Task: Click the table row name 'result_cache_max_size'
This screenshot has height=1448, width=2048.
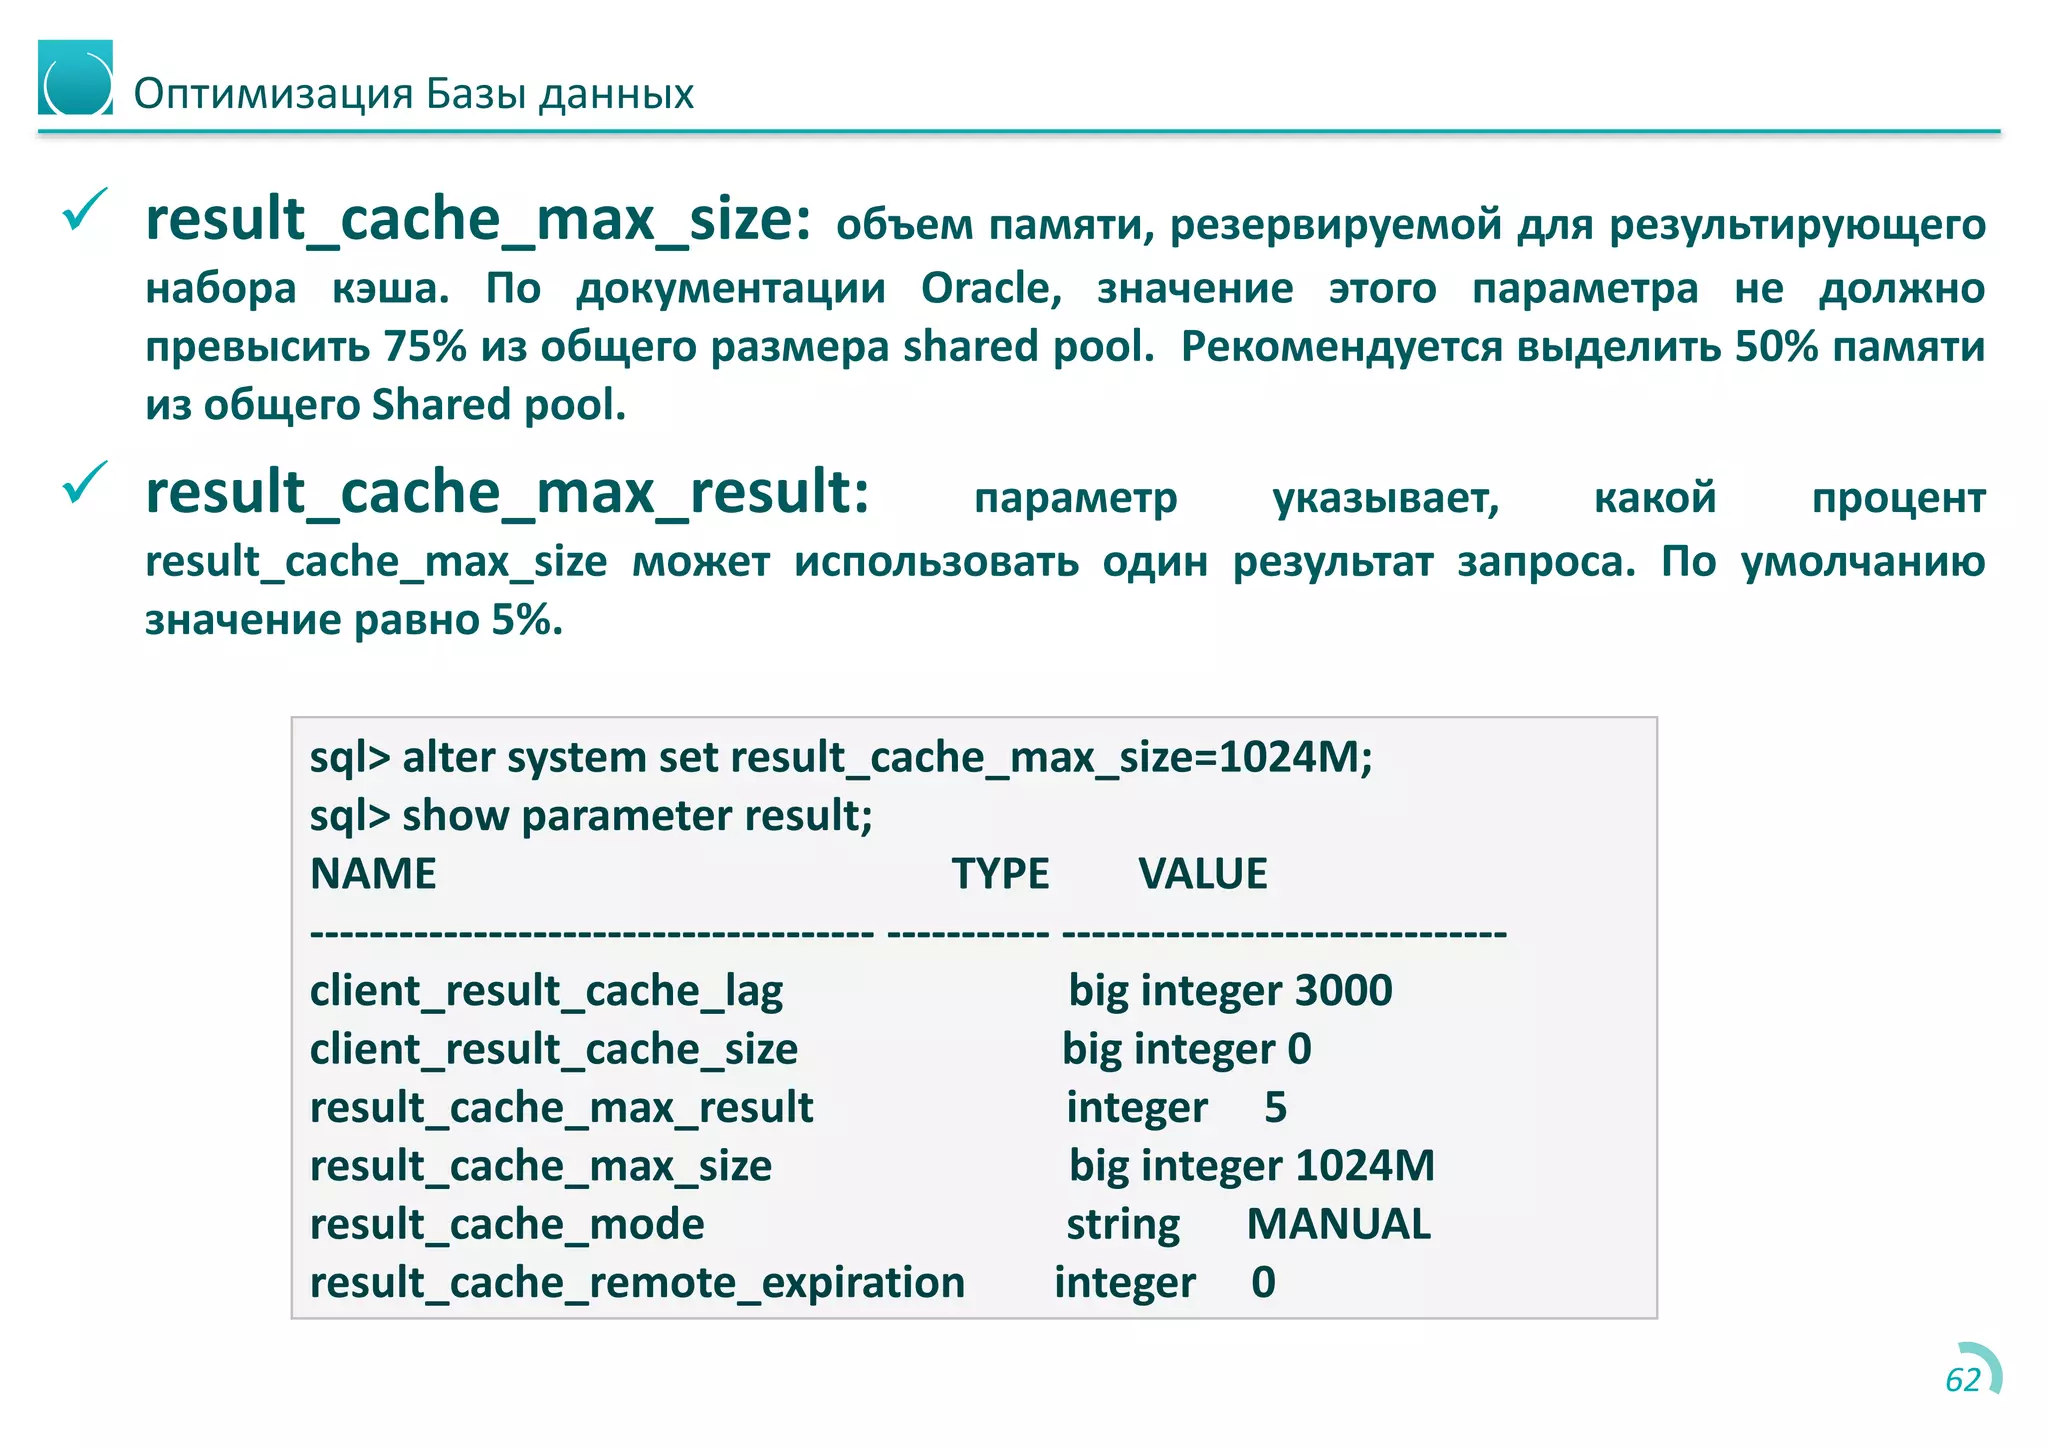Action: (x=541, y=1167)
